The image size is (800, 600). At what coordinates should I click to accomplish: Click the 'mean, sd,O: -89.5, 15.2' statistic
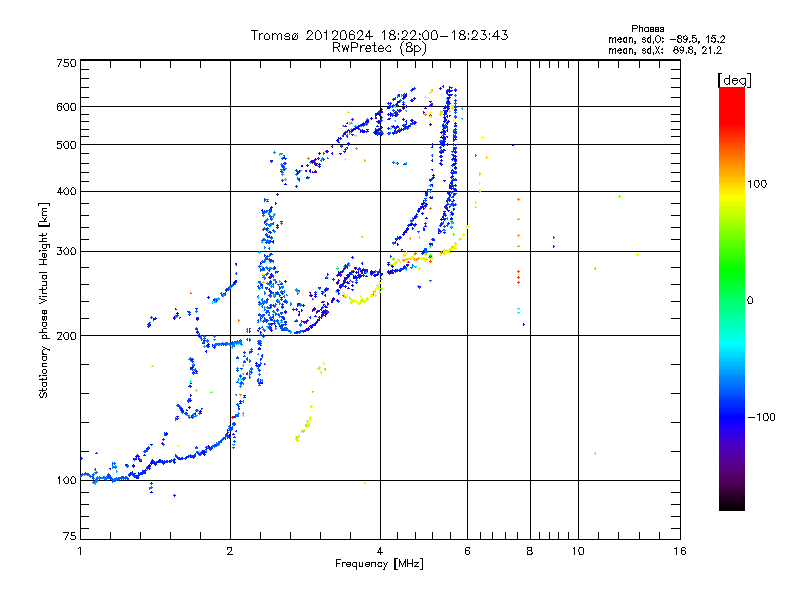tap(666, 39)
